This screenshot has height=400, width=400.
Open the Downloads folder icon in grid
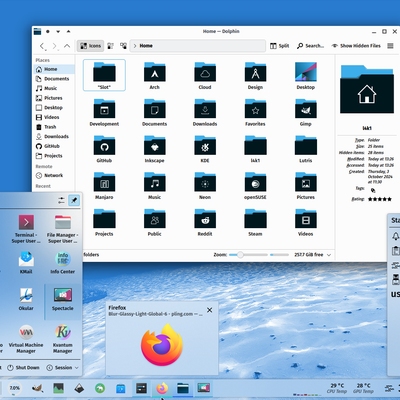tap(205, 112)
